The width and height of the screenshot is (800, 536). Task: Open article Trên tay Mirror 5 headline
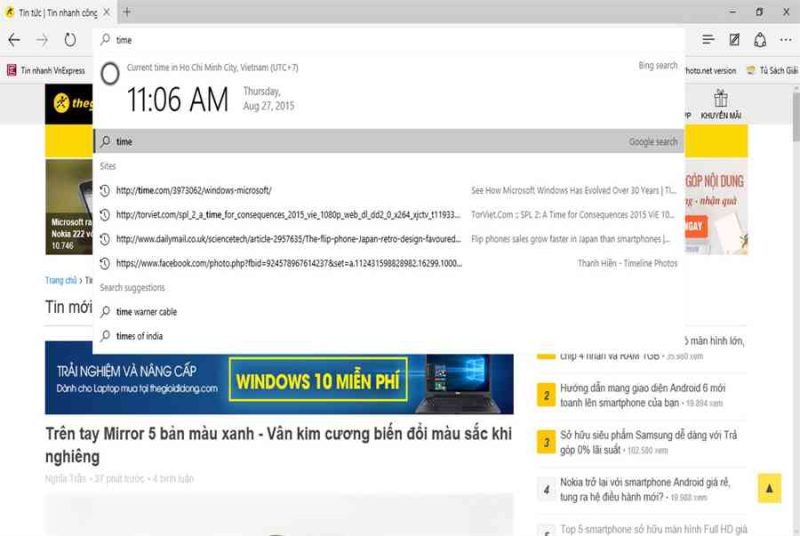(x=279, y=445)
